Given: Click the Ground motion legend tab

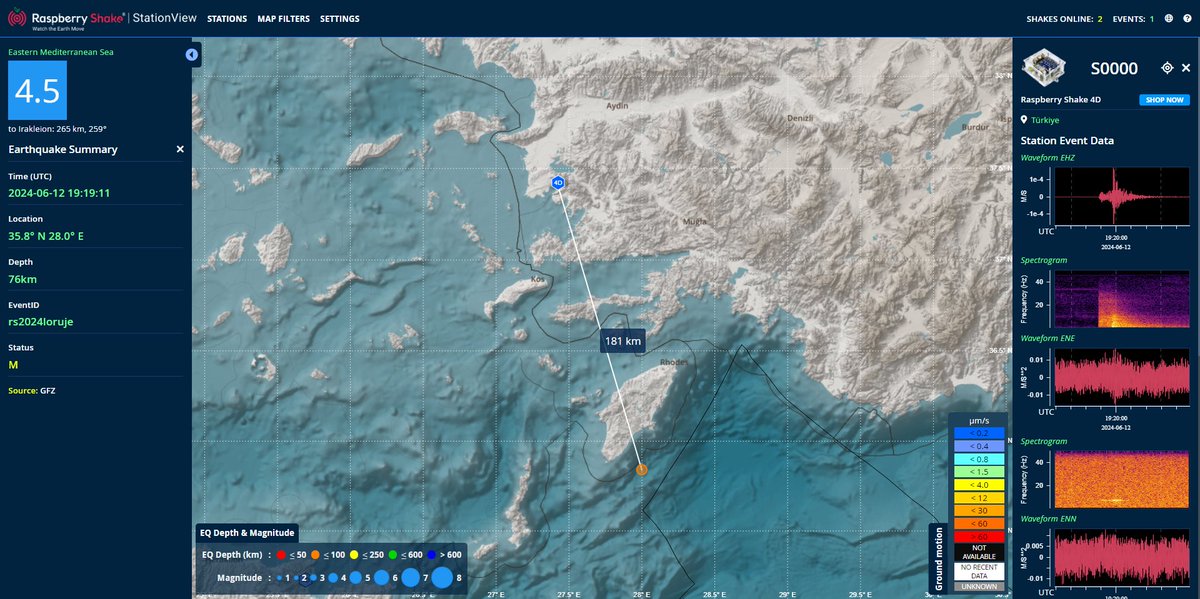Looking at the screenshot, I should (936, 558).
